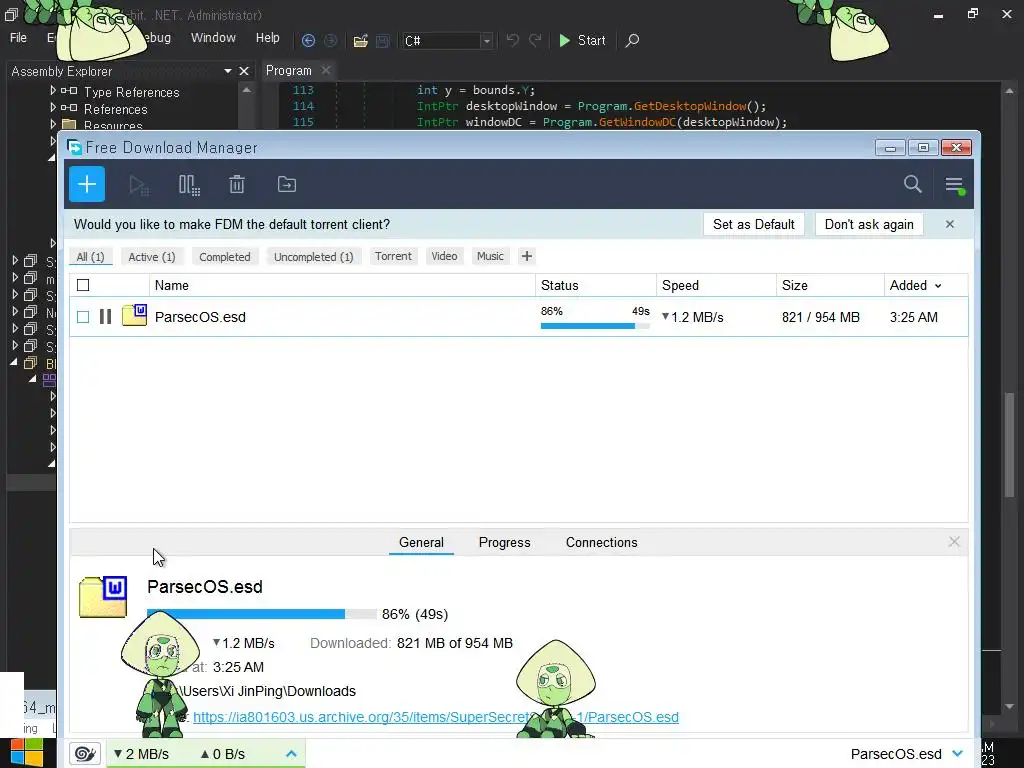The image size is (1024, 768).
Task: Click dnSpy navigate back arrow
Action: coord(308,40)
